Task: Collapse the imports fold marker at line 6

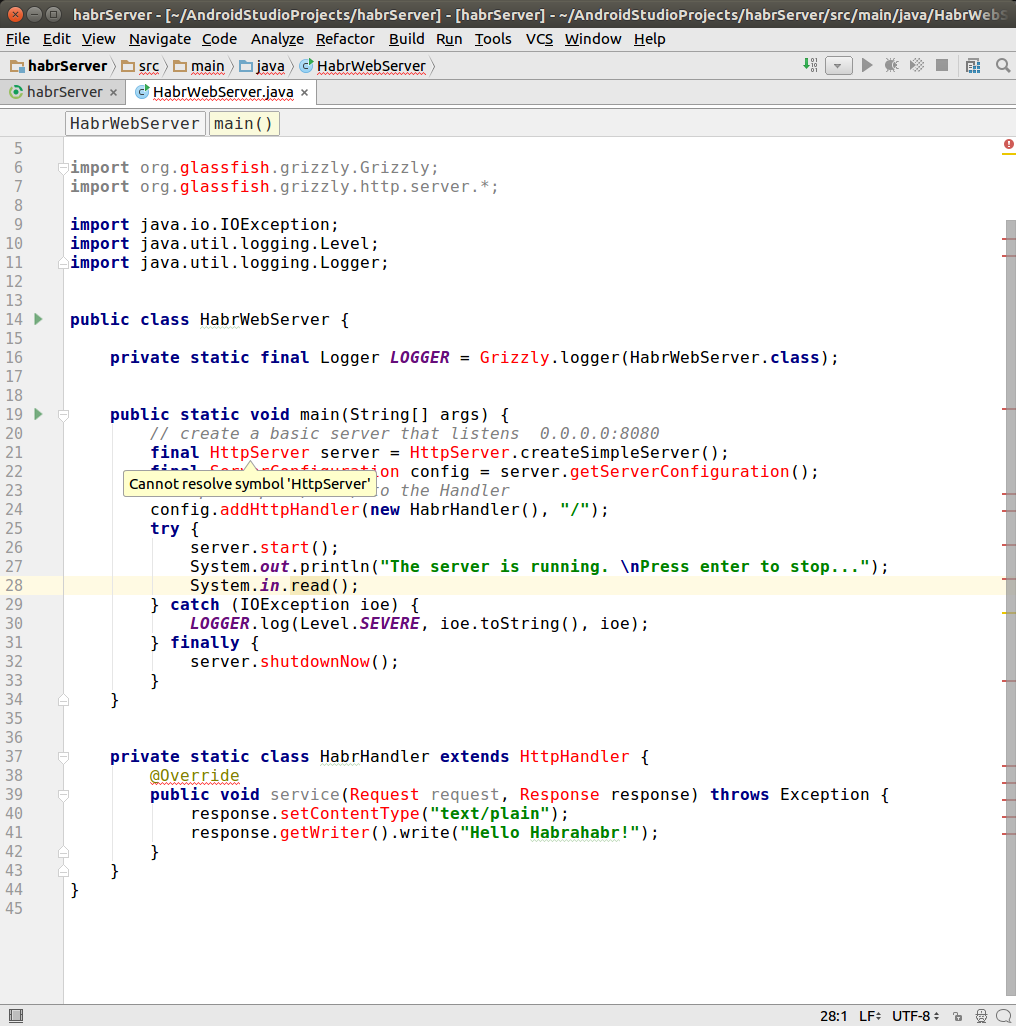Action: (x=63, y=168)
